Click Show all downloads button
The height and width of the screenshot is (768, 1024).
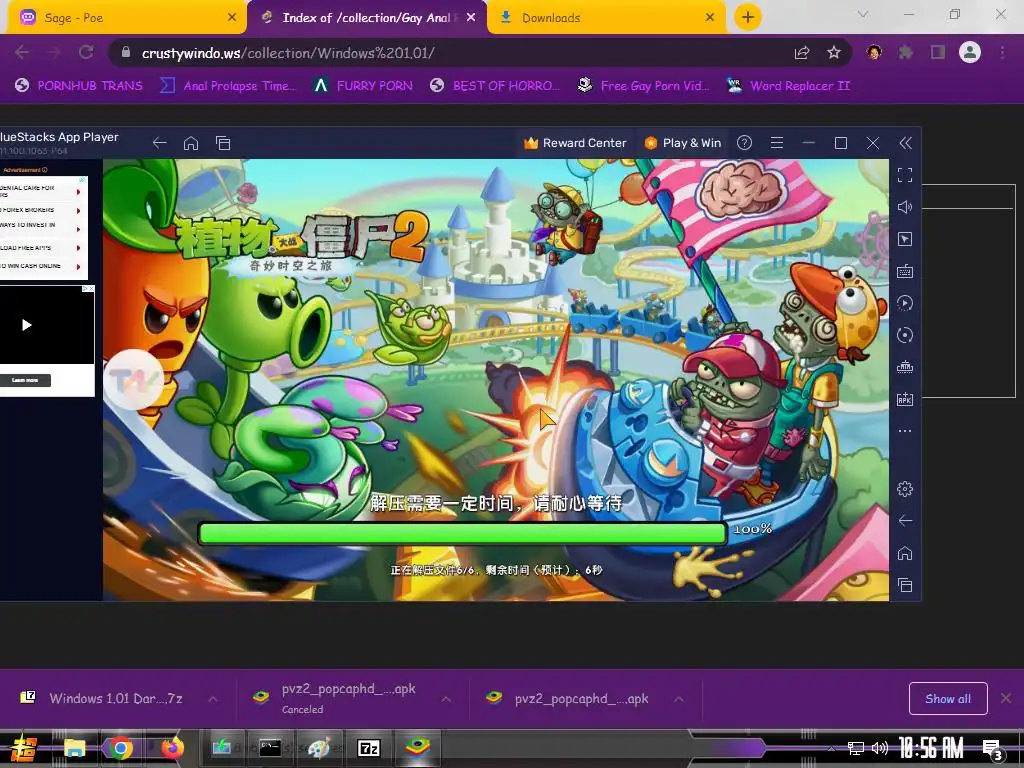click(x=948, y=699)
